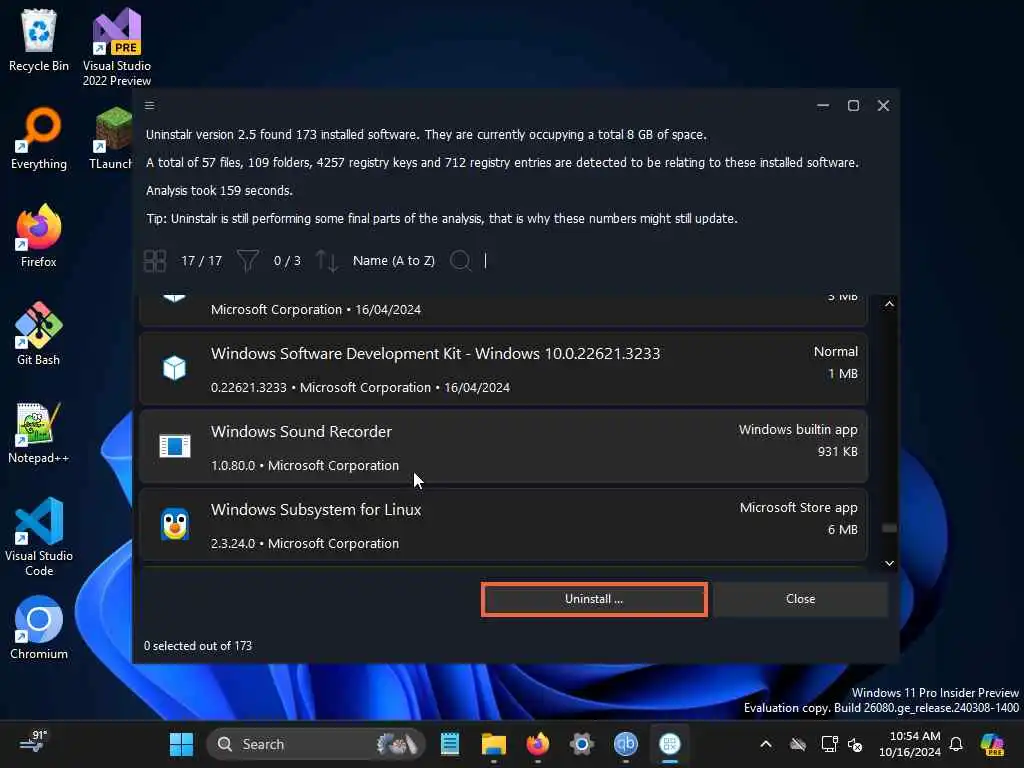Select the Name (A to Z) sort option
Viewport: 1024px width, 768px height.
coord(394,261)
